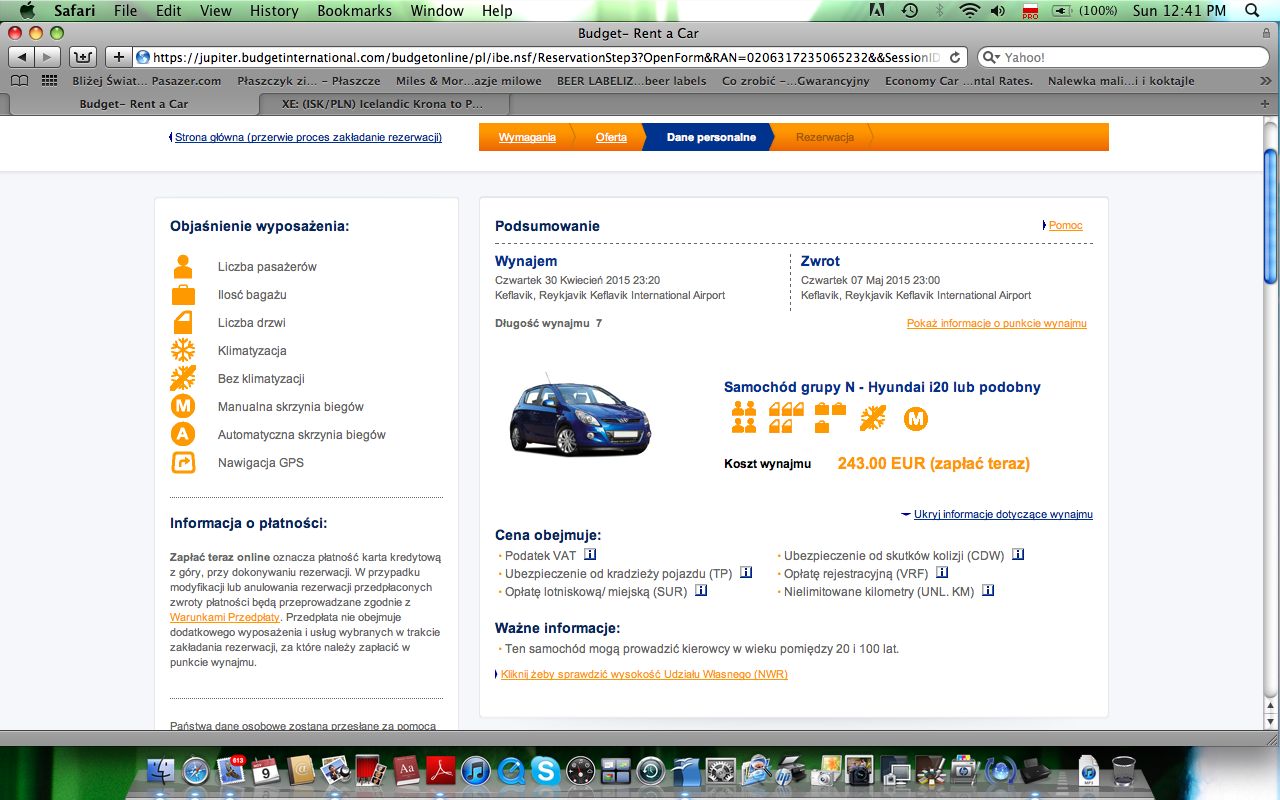Click Safari back navigation arrow
This screenshot has width=1280, height=800.
(23, 57)
